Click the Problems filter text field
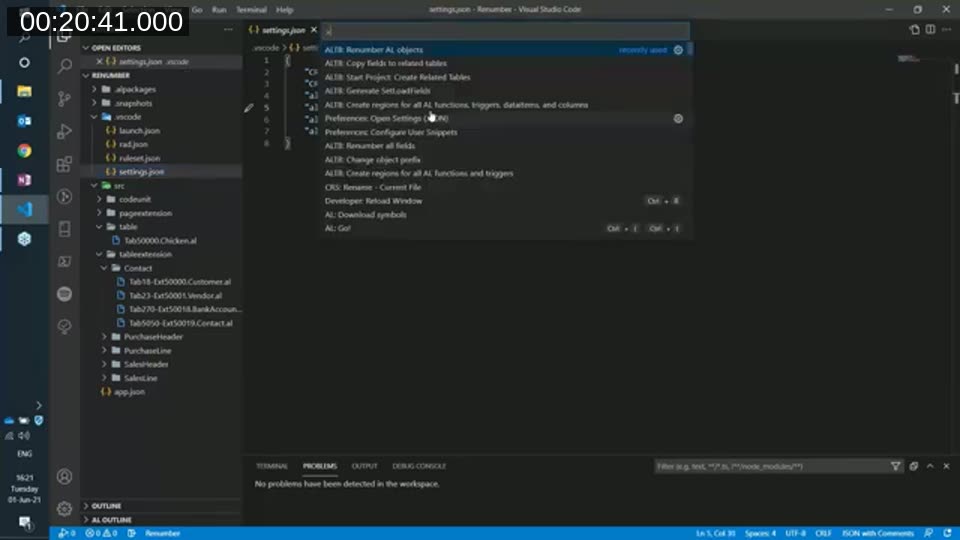The image size is (960, 540). tap(770, 467)
